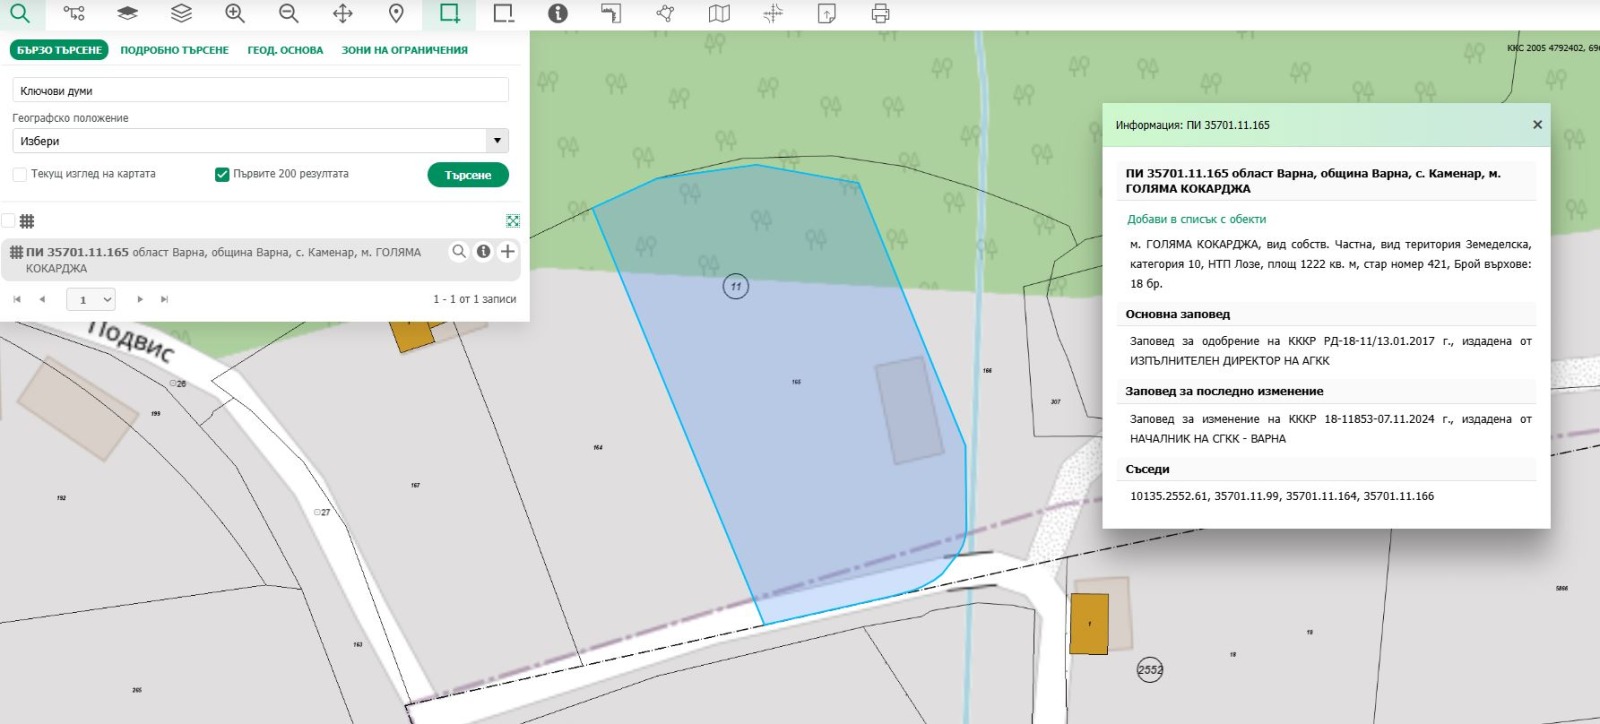
Task: Click the print map icon
Action: (x=880, y=13)
